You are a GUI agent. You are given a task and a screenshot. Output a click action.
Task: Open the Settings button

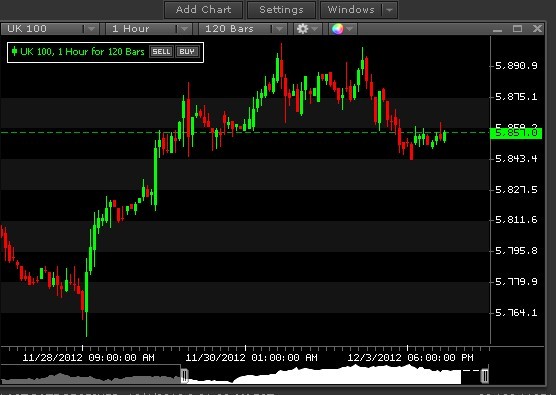[x=281, y=10]
